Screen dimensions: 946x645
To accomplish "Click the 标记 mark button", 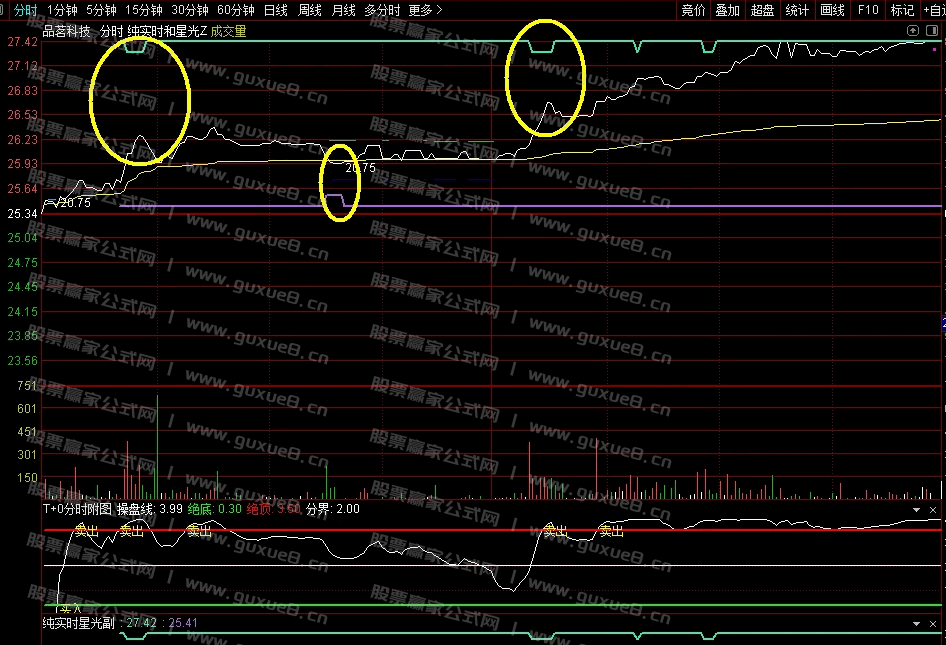I will 902,10.
